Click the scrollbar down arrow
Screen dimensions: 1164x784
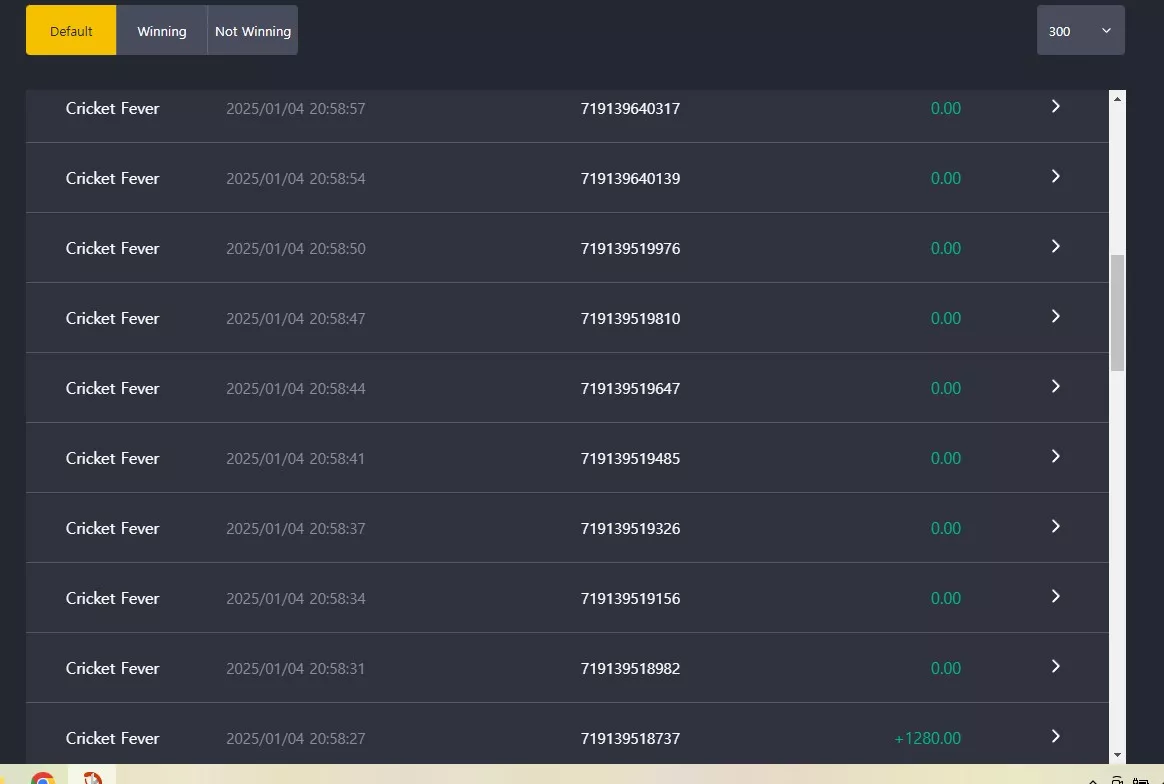[1117, 755]
